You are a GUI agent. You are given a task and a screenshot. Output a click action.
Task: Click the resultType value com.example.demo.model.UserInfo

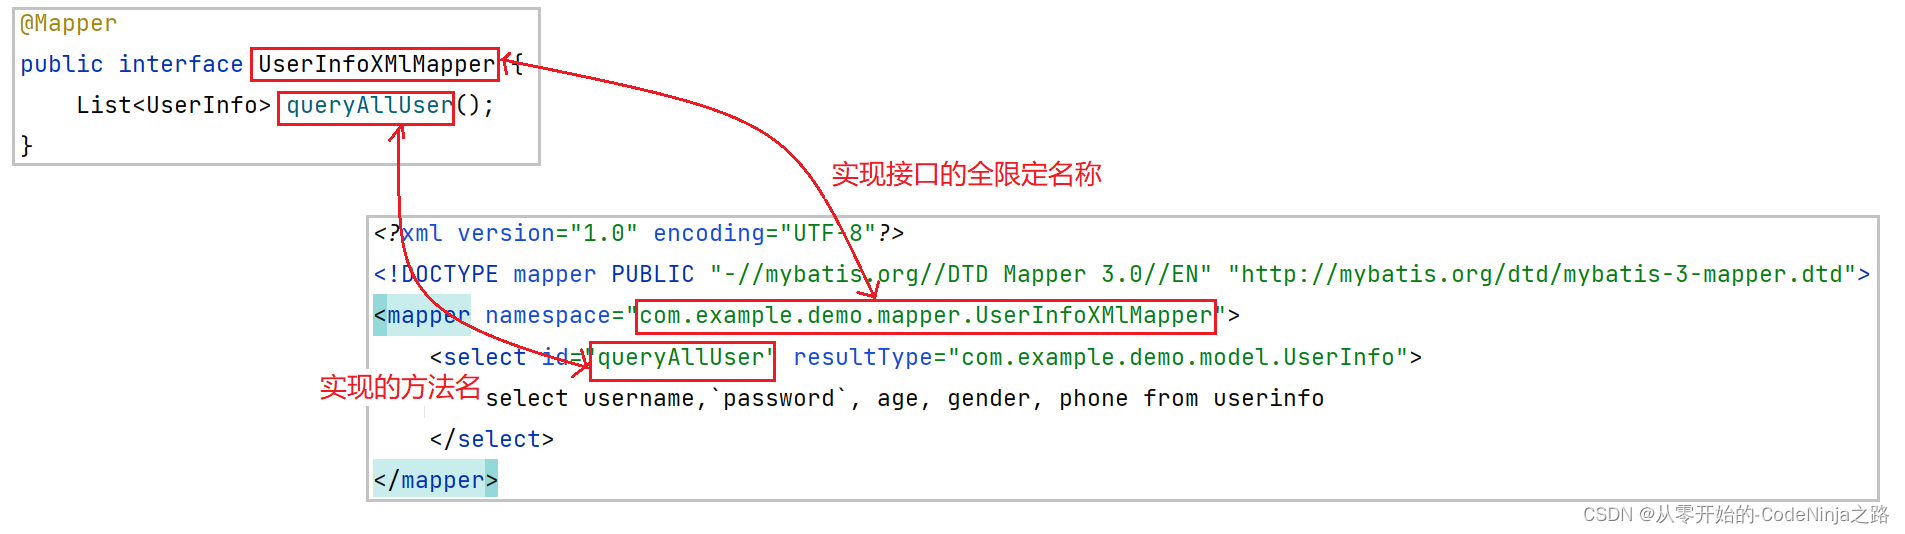(x=1178, y=358)
